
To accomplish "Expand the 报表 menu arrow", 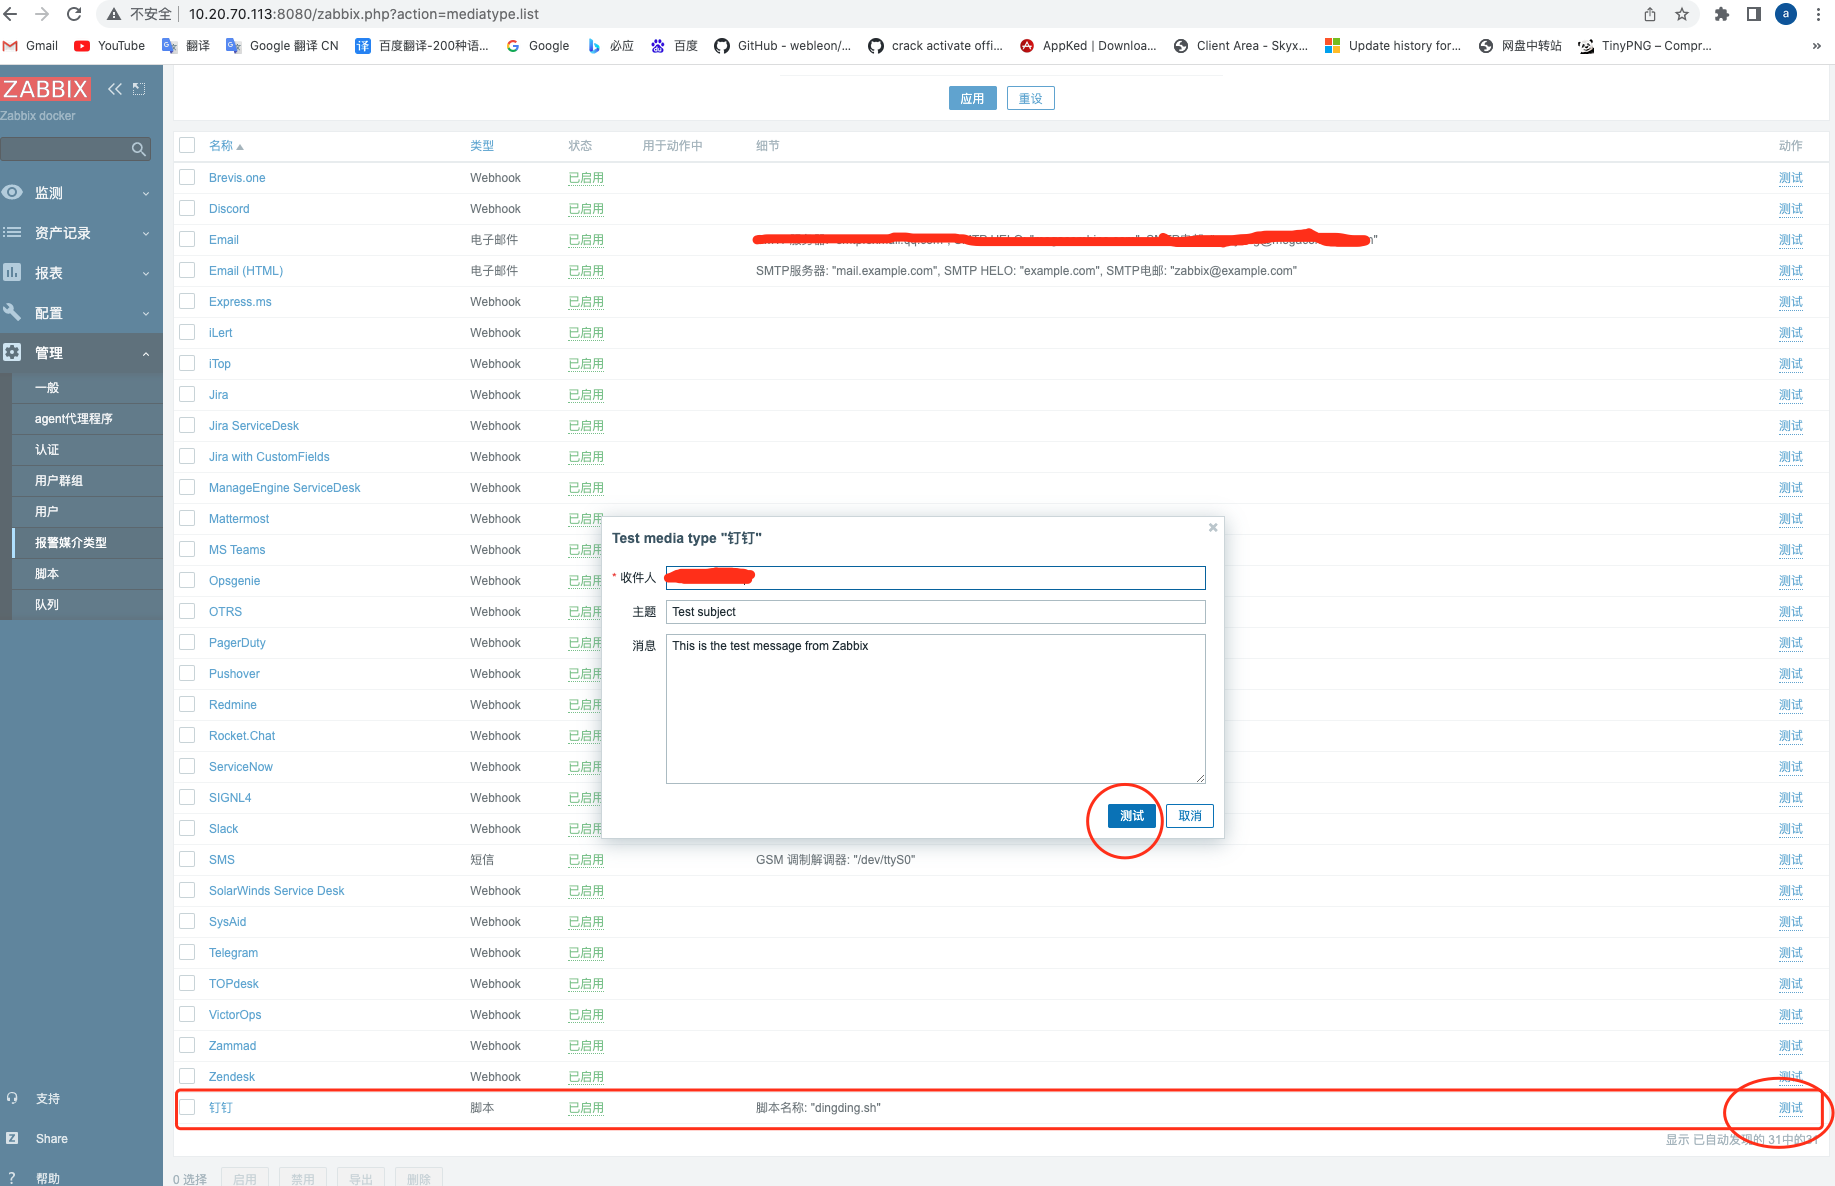I will pos(146,274).
